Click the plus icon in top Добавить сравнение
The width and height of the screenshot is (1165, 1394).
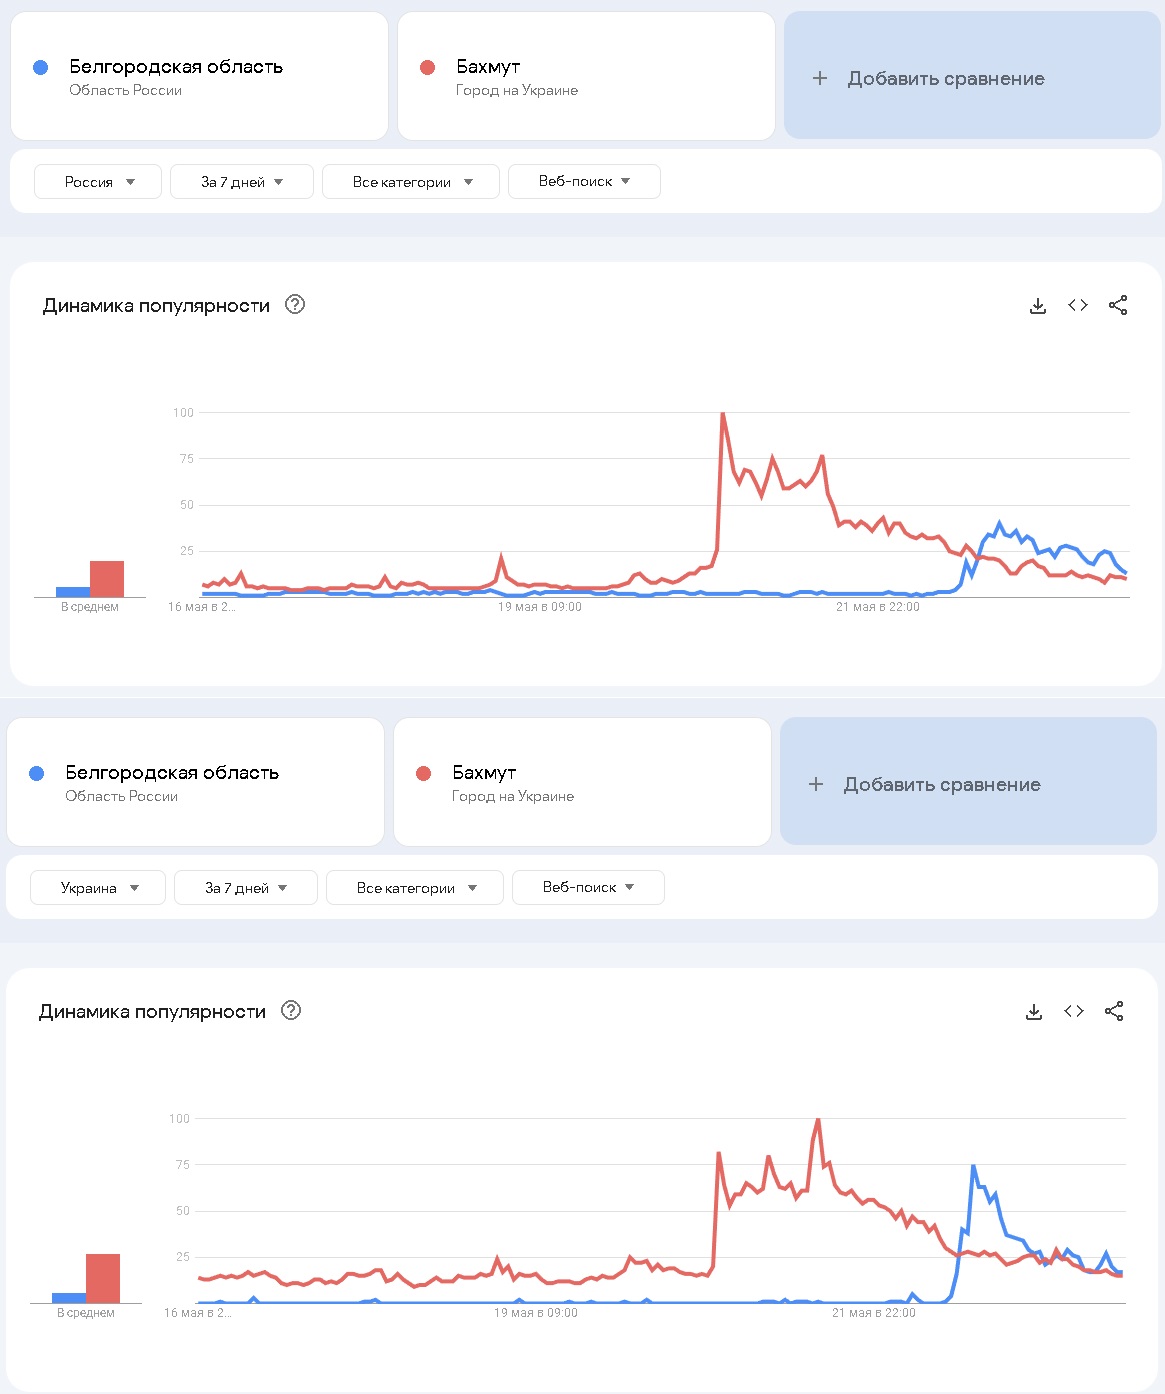[x=820, y=78]
